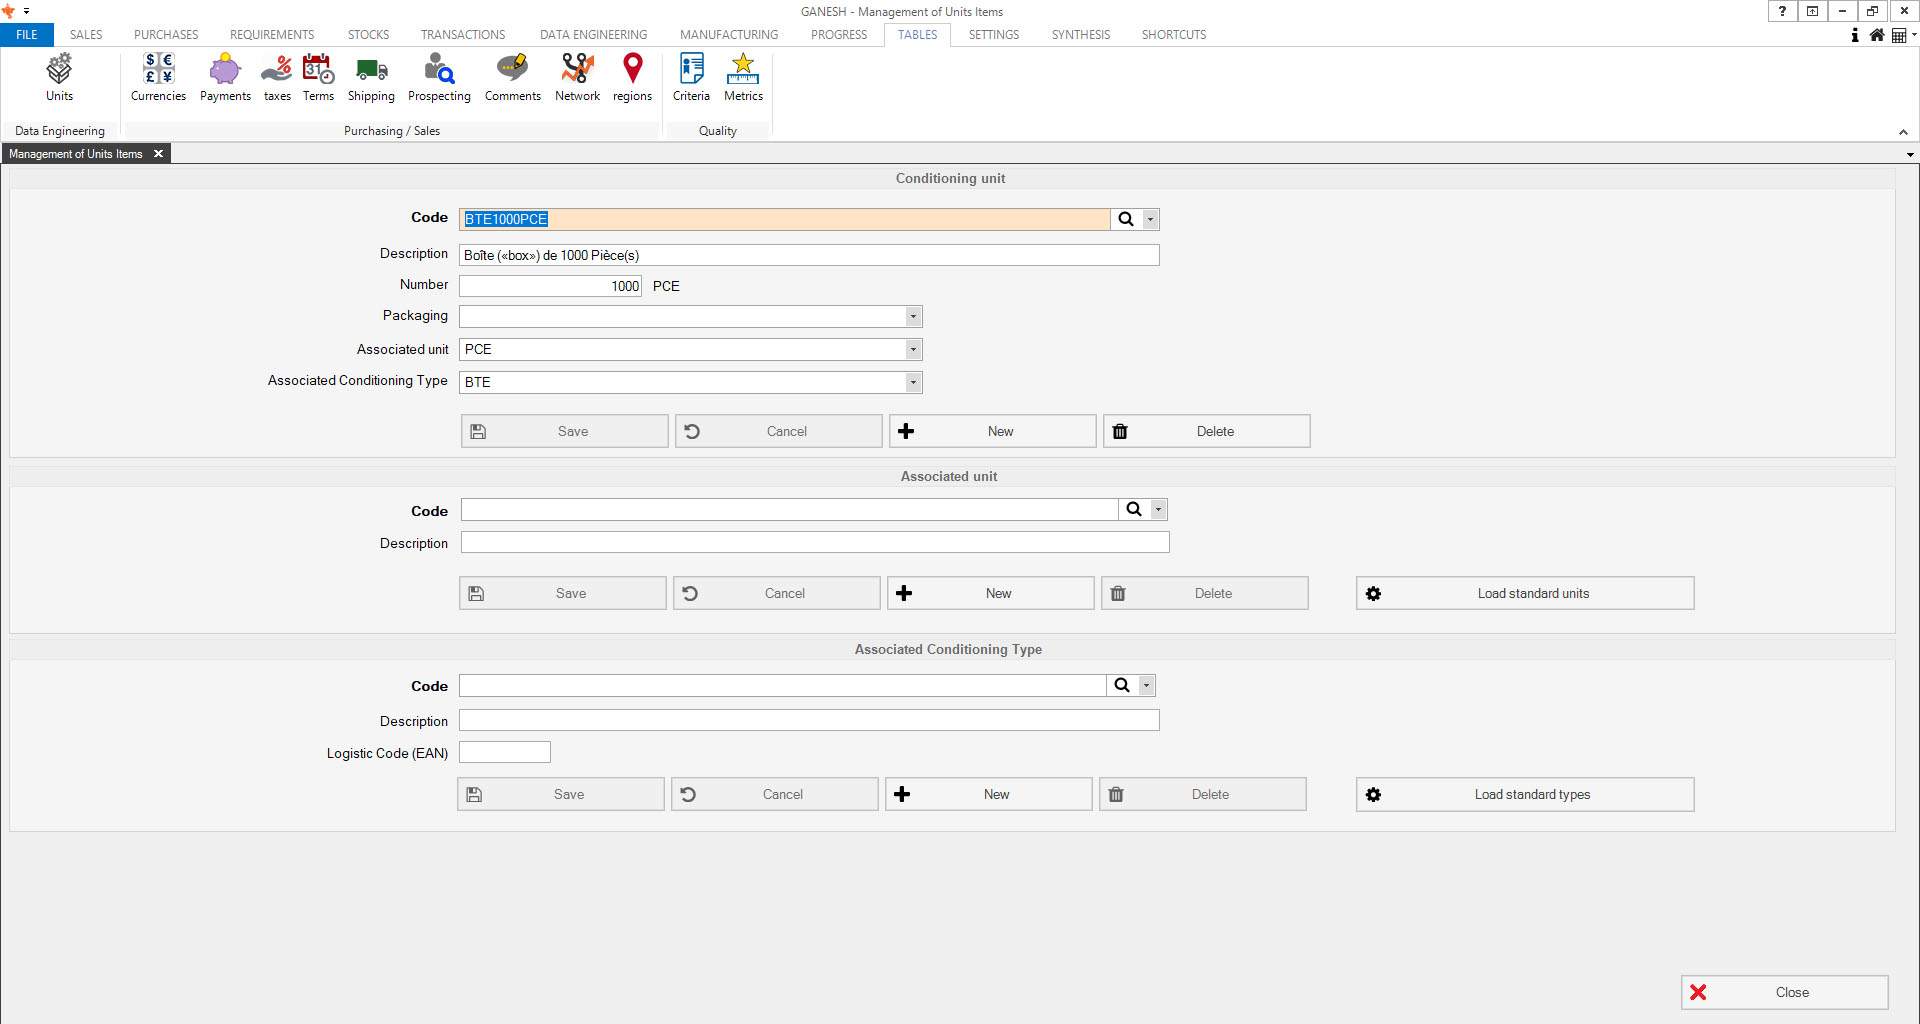Click the Load standard types button
Viewport: 1920px width, 1024px height.
coord(1525,794)
